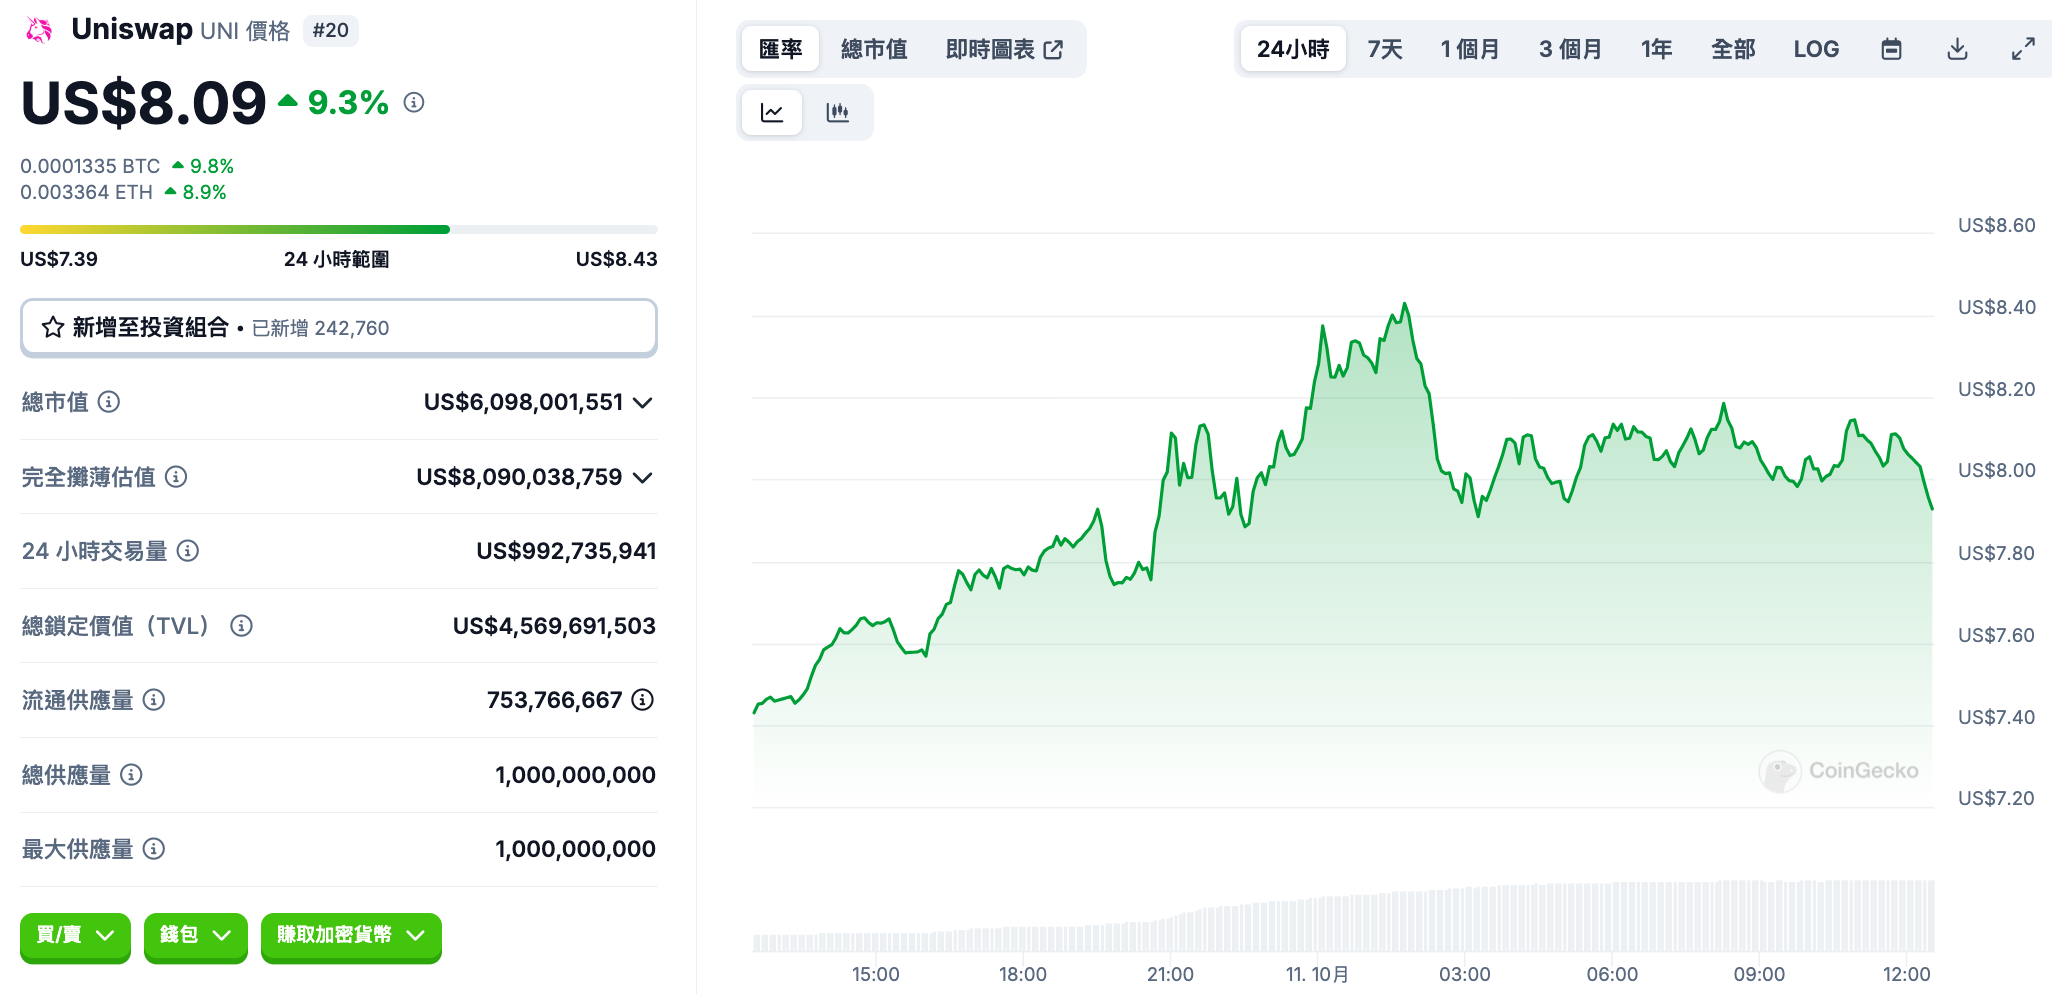
Task: Expand the 完全攤薄估值 value chevron
Action: point(643,478)
